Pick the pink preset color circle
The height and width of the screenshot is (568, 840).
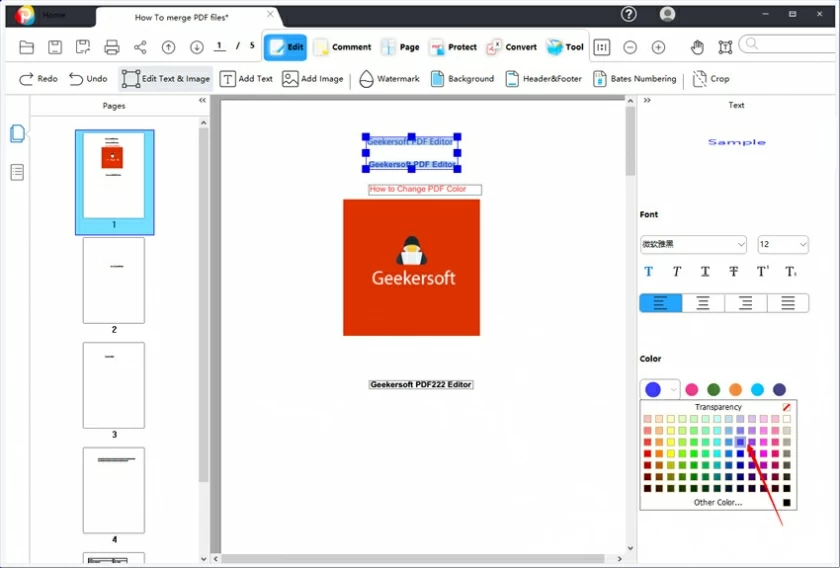pos(692,390)
